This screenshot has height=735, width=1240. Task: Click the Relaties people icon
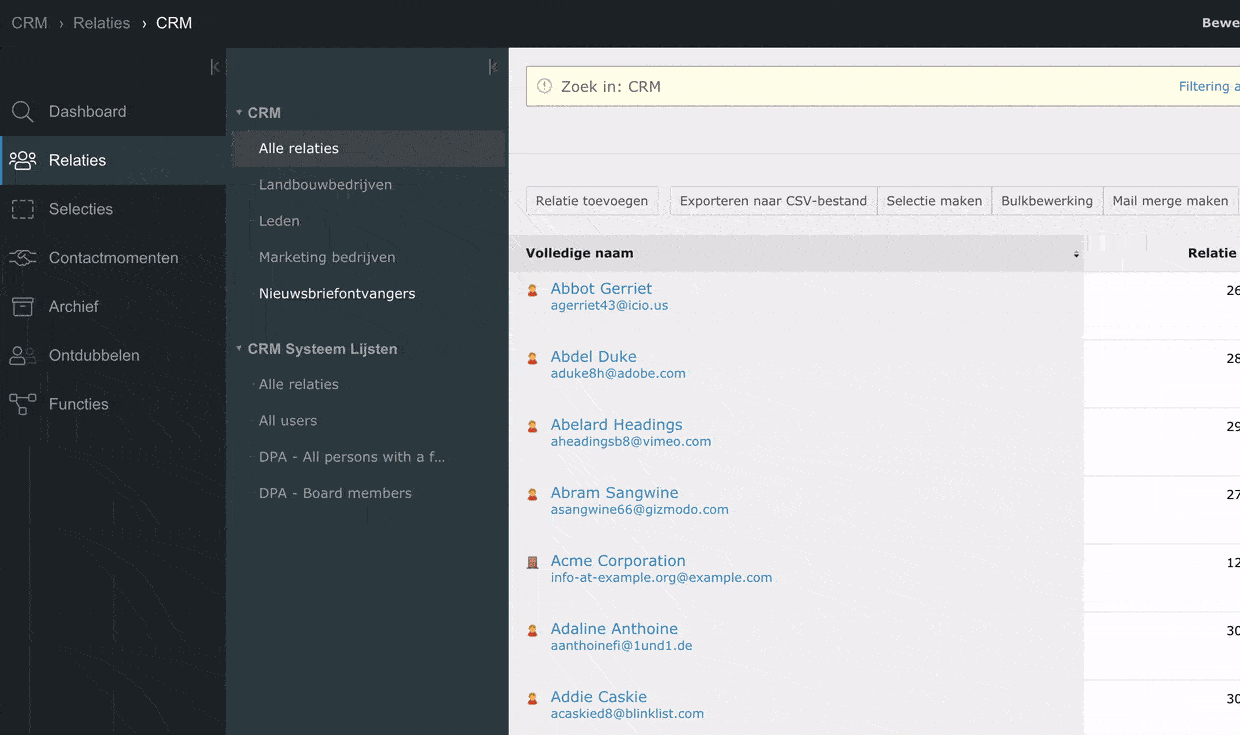(x=22, y=160)
